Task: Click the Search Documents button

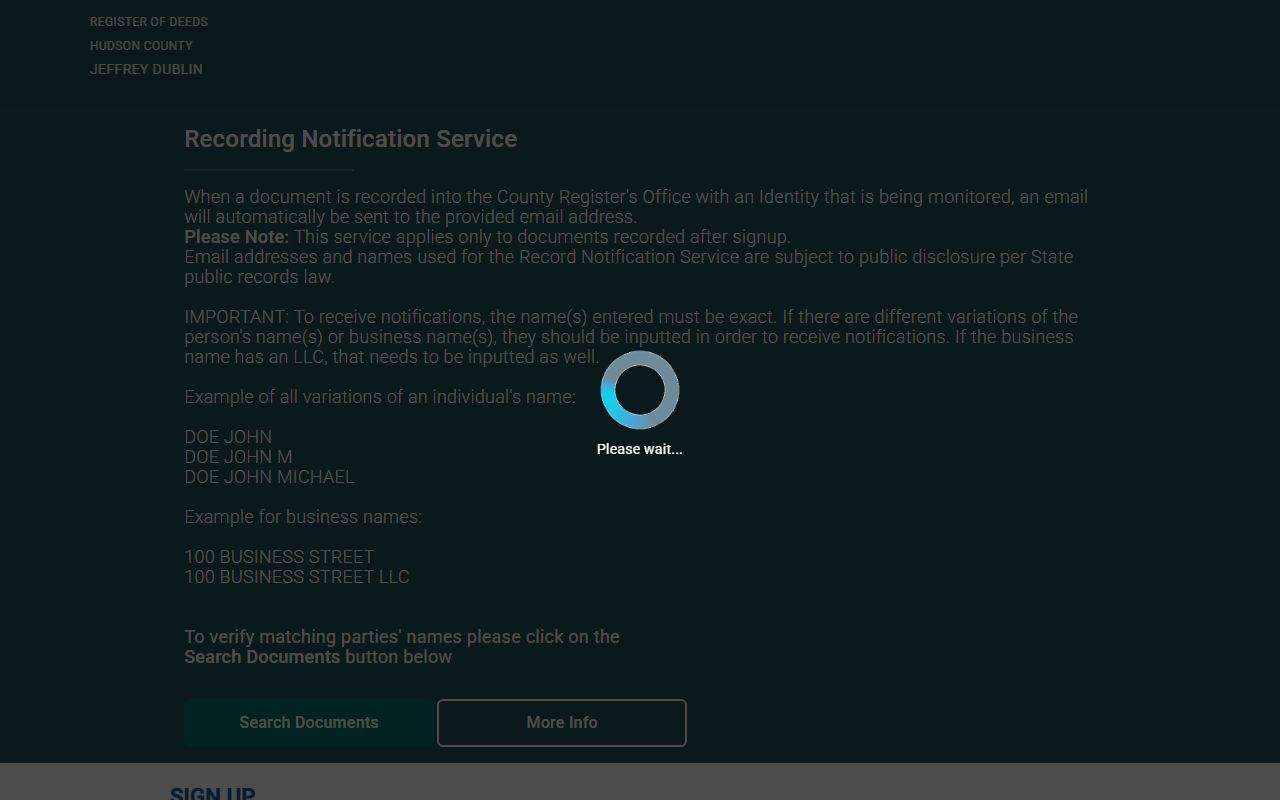Action: (309, 722)
